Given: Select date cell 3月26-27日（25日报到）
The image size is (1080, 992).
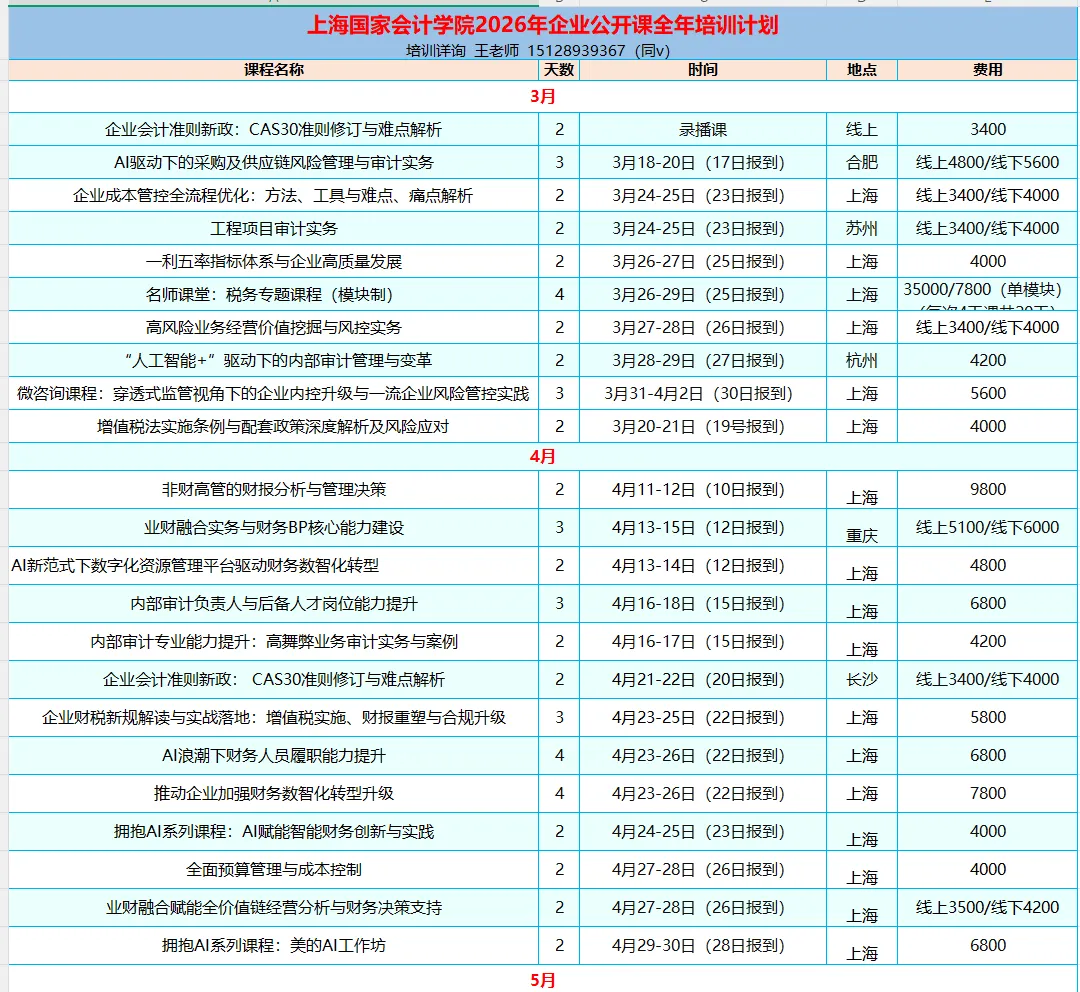Looking at the screenshot, I should pyautogui.click(x=703, y=262).
